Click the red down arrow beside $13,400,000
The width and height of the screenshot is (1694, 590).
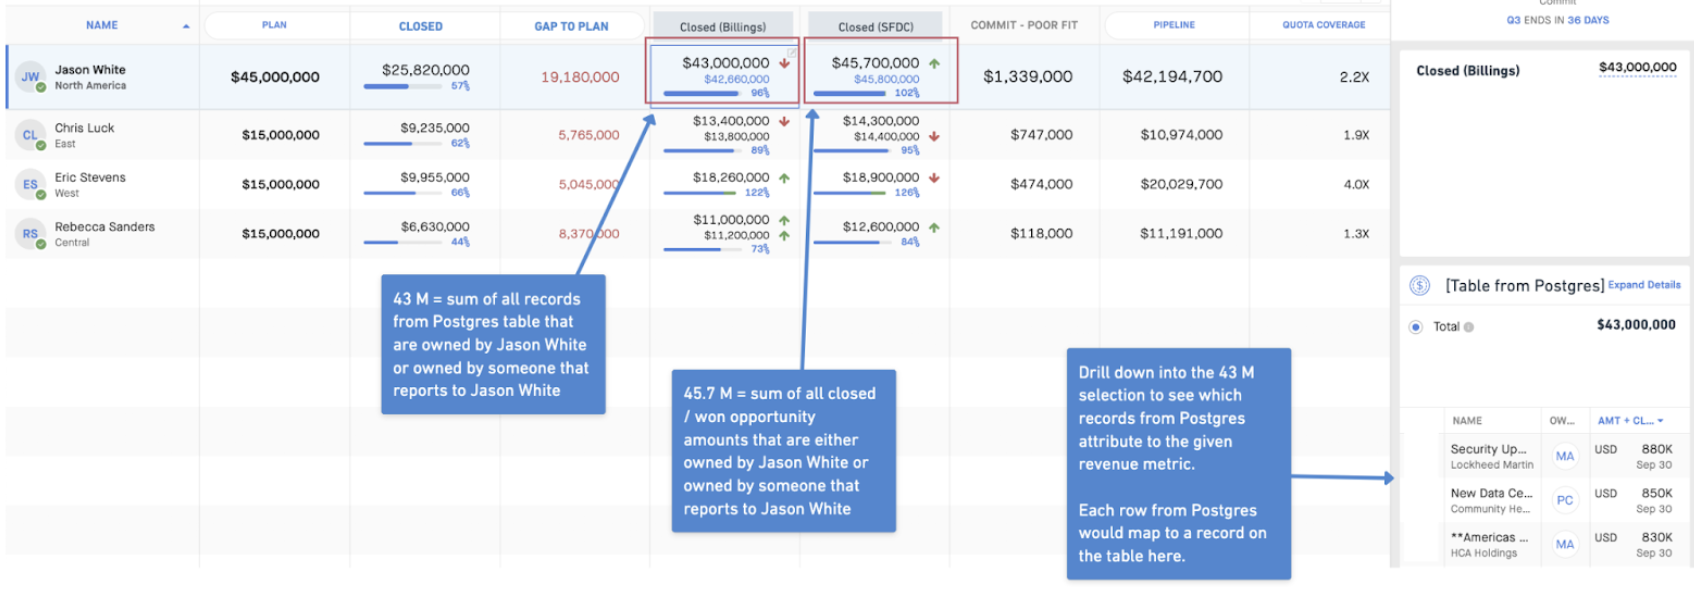(784, 121)
